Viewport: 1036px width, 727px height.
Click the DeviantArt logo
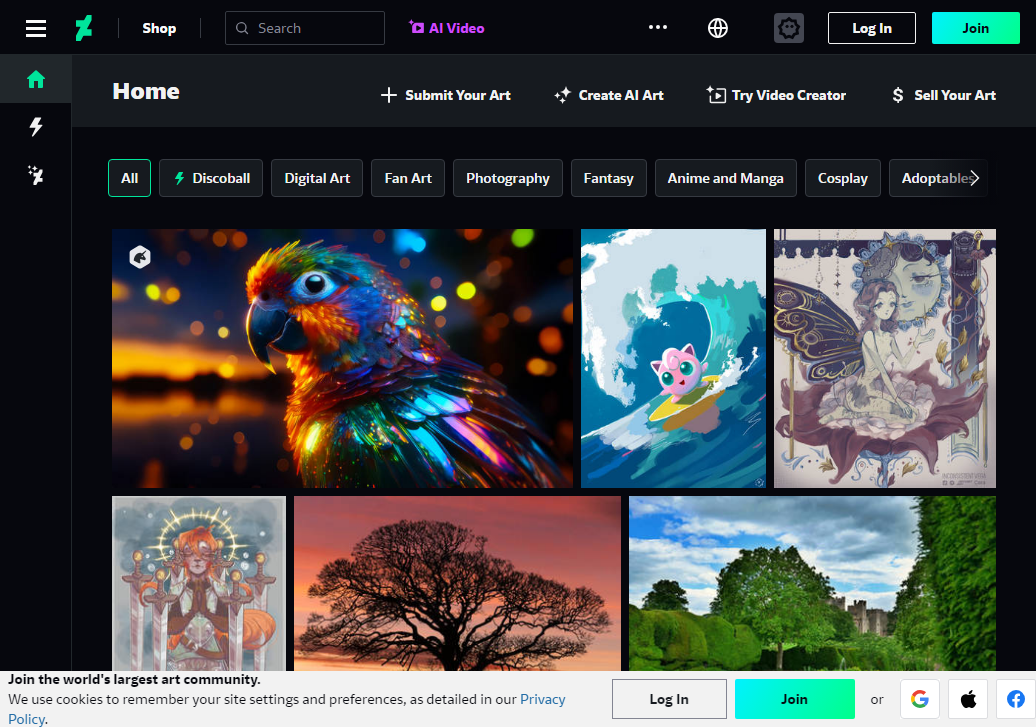pos(84,28)
